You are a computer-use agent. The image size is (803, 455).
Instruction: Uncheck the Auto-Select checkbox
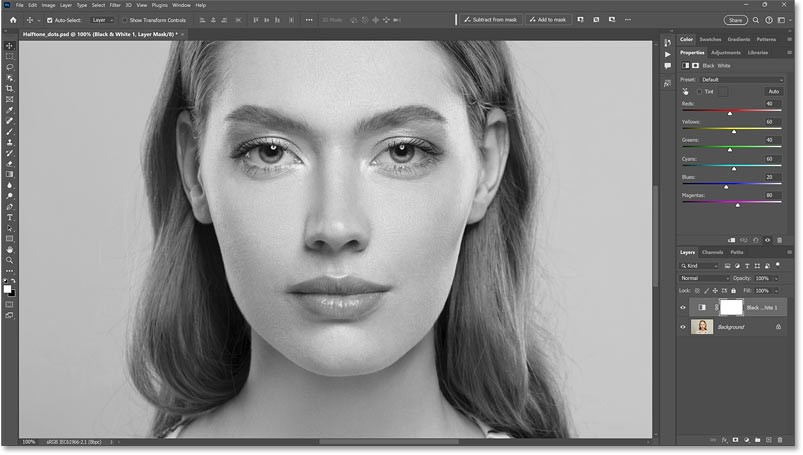[49, 19]
